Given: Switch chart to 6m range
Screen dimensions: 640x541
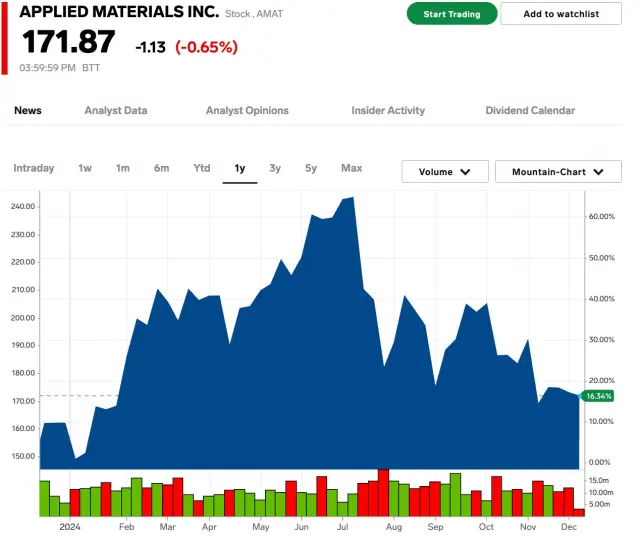Looking at the screenshot, I should 161,168.
